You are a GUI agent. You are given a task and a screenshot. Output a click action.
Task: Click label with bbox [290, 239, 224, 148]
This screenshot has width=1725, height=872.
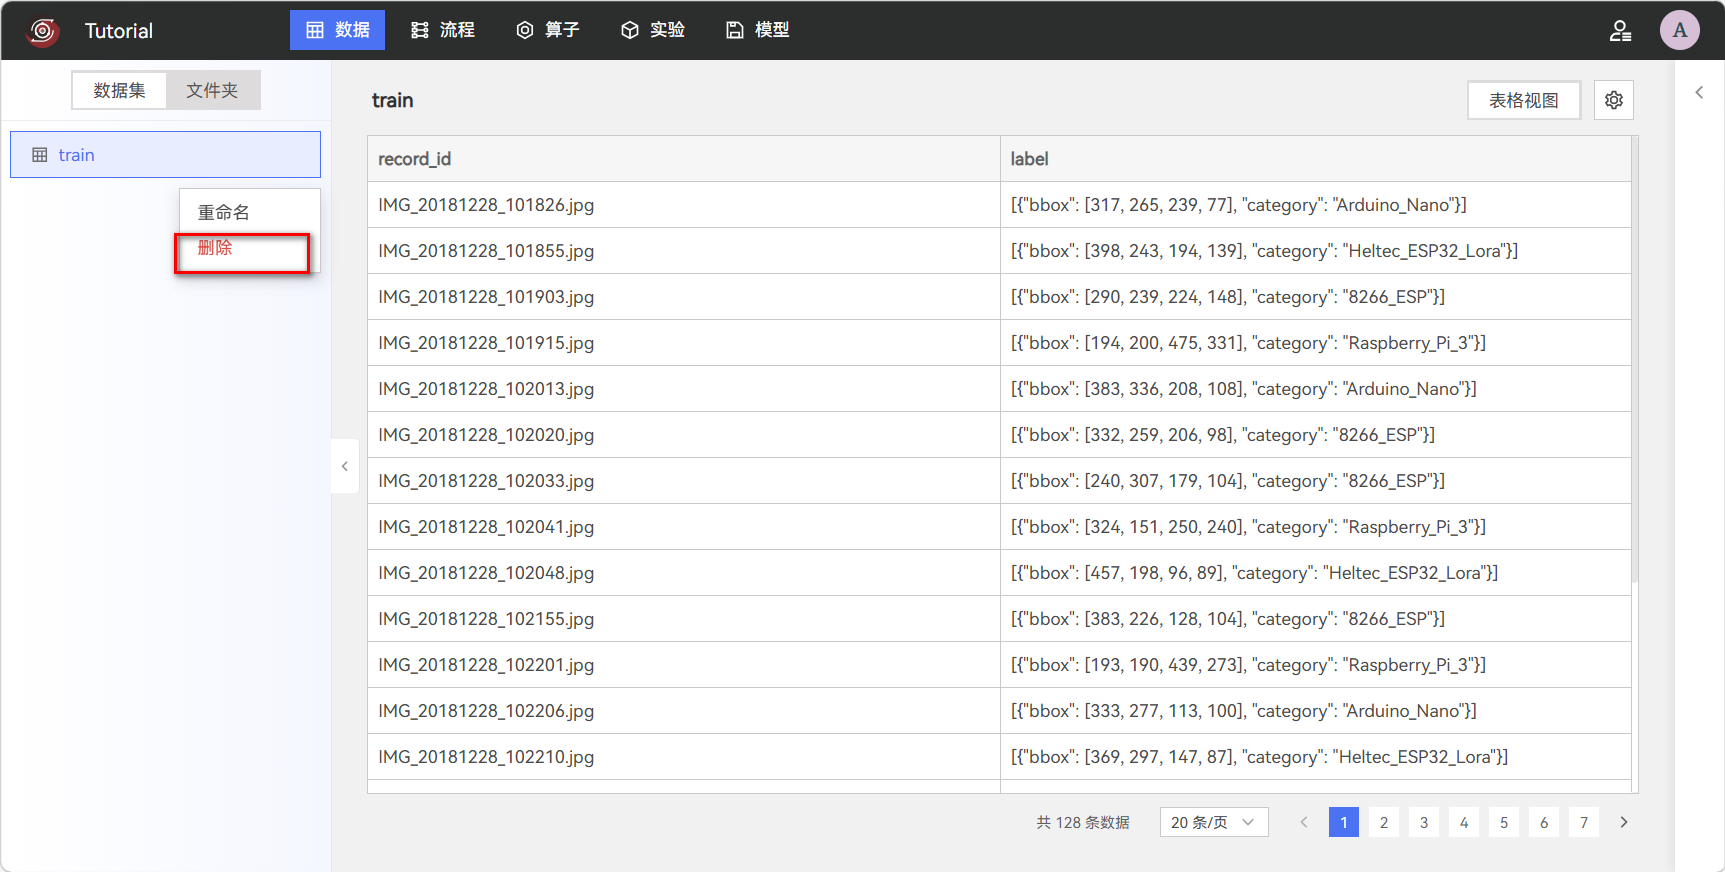tap(1316, 297)
